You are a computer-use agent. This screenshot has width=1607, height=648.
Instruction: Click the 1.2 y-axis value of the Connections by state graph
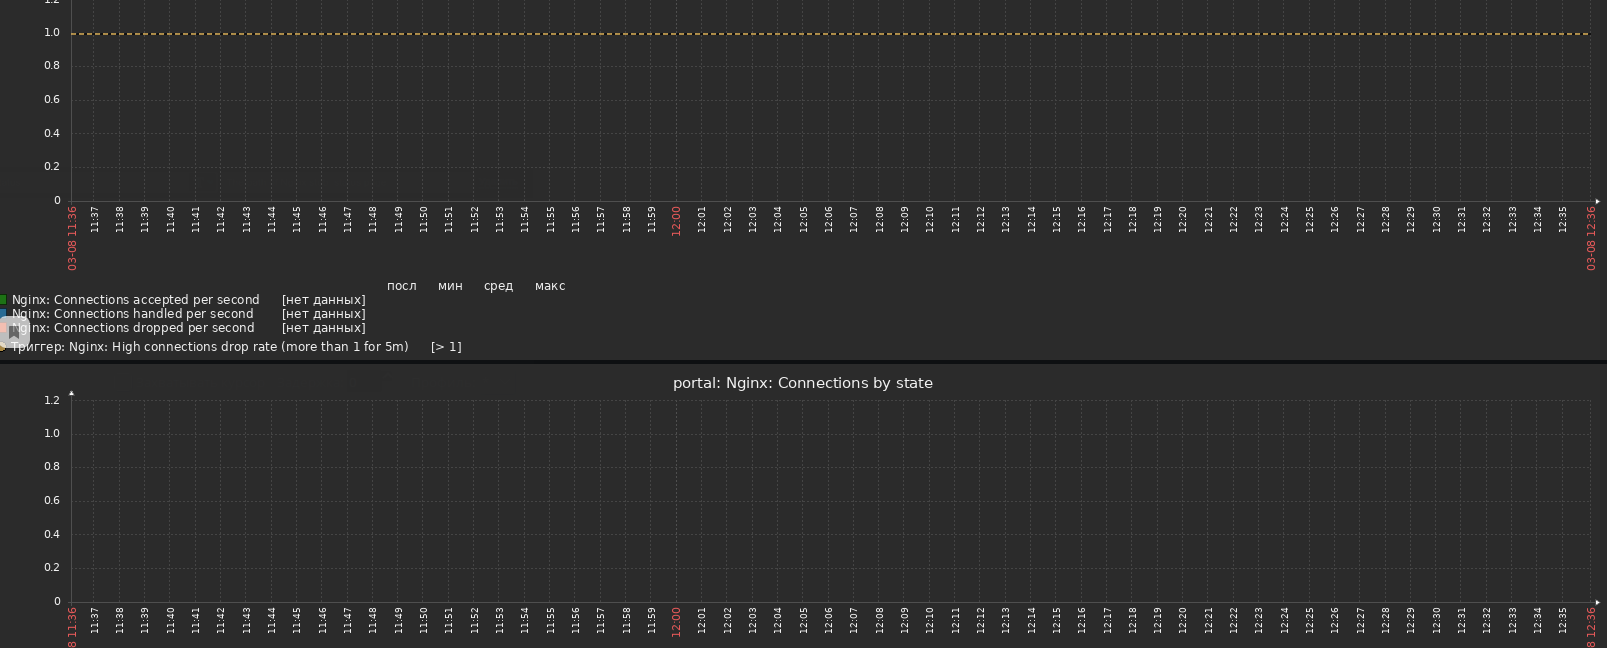click(52, 400)
